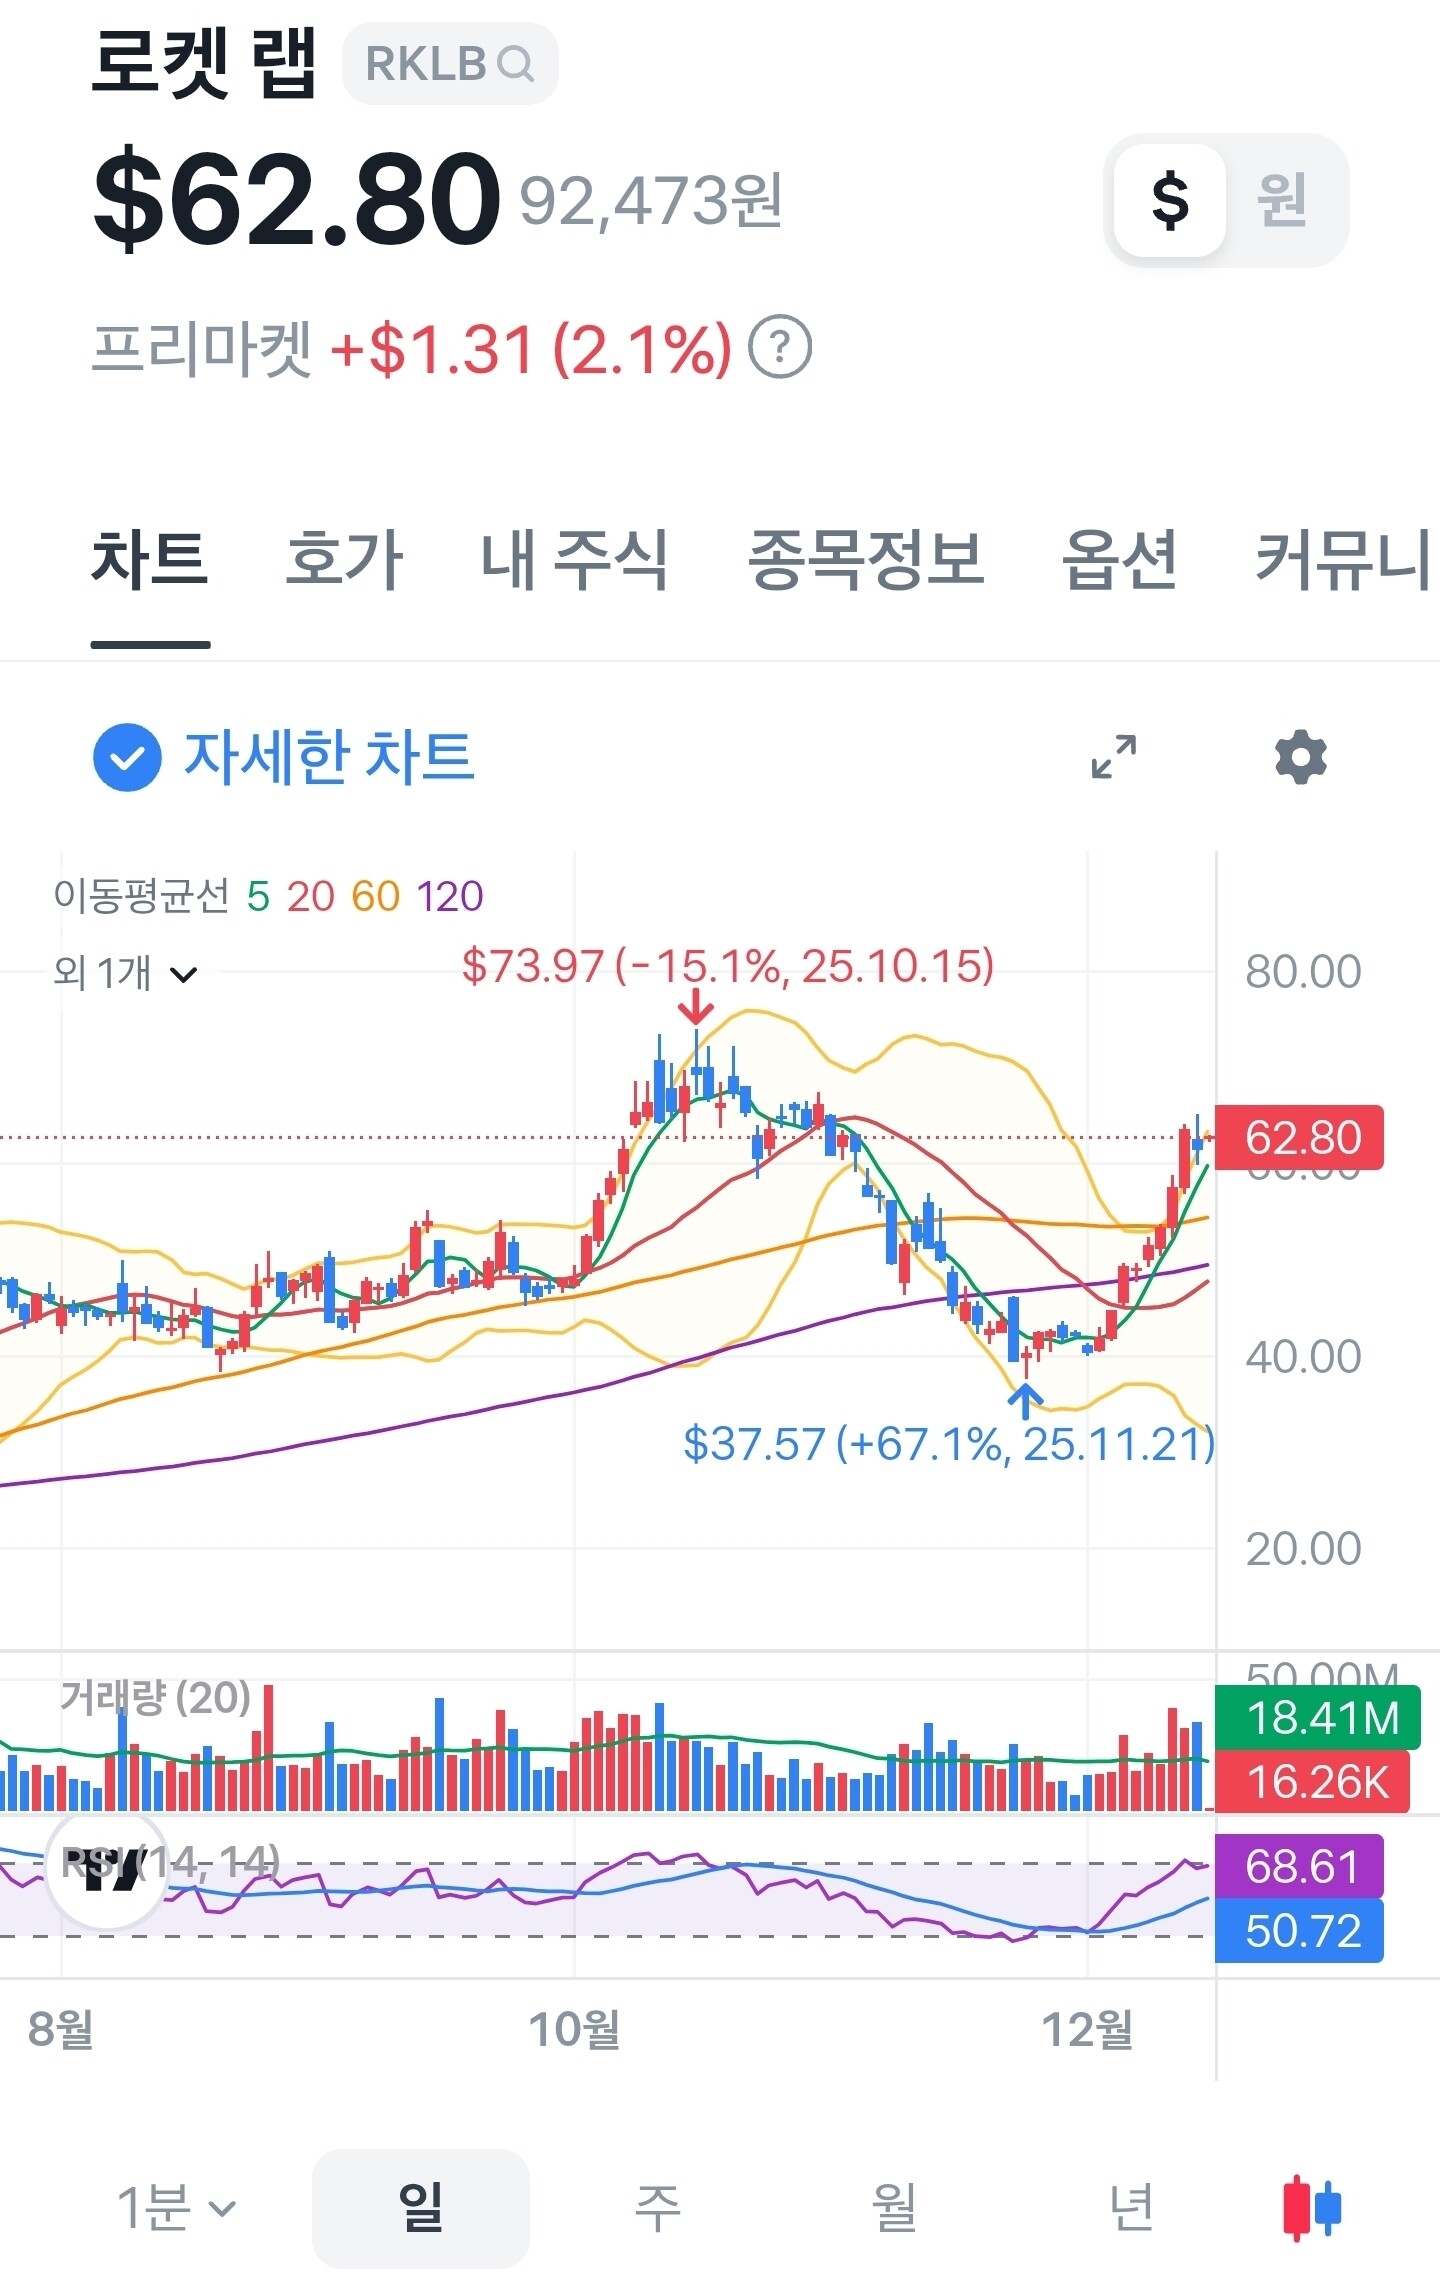Expand chart to fullscreen view
The height and width of the screenshot is (2277, 1440).
click(x=1113, y=757)
